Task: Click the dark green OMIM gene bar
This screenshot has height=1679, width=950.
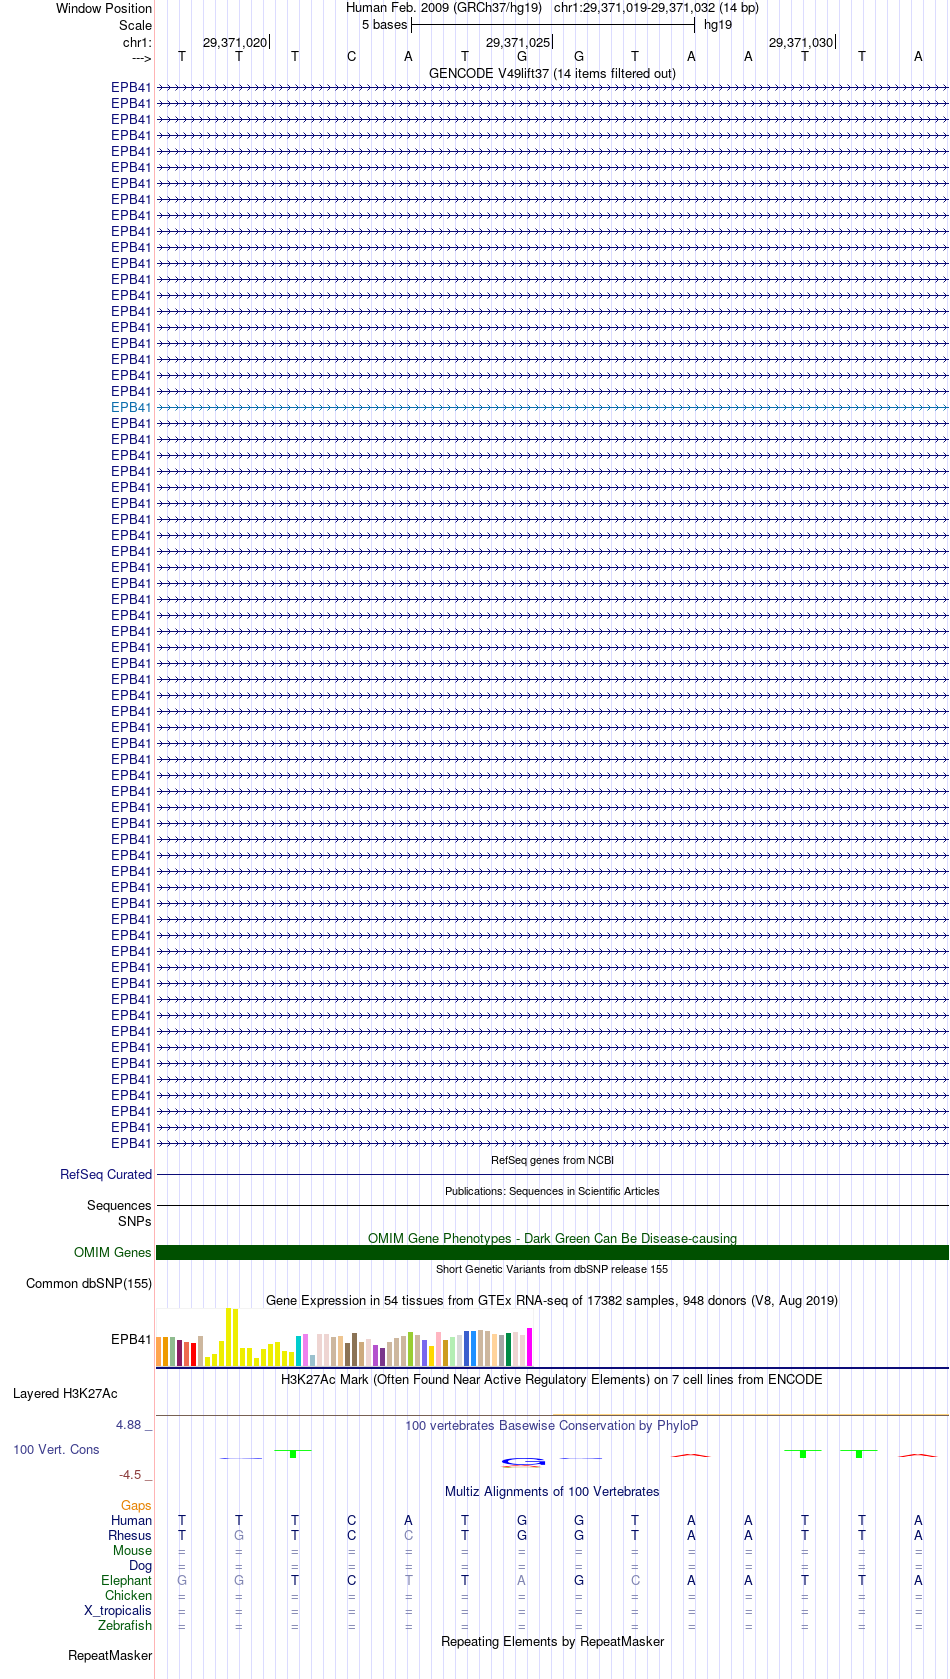Action: tap(552, 1252)
